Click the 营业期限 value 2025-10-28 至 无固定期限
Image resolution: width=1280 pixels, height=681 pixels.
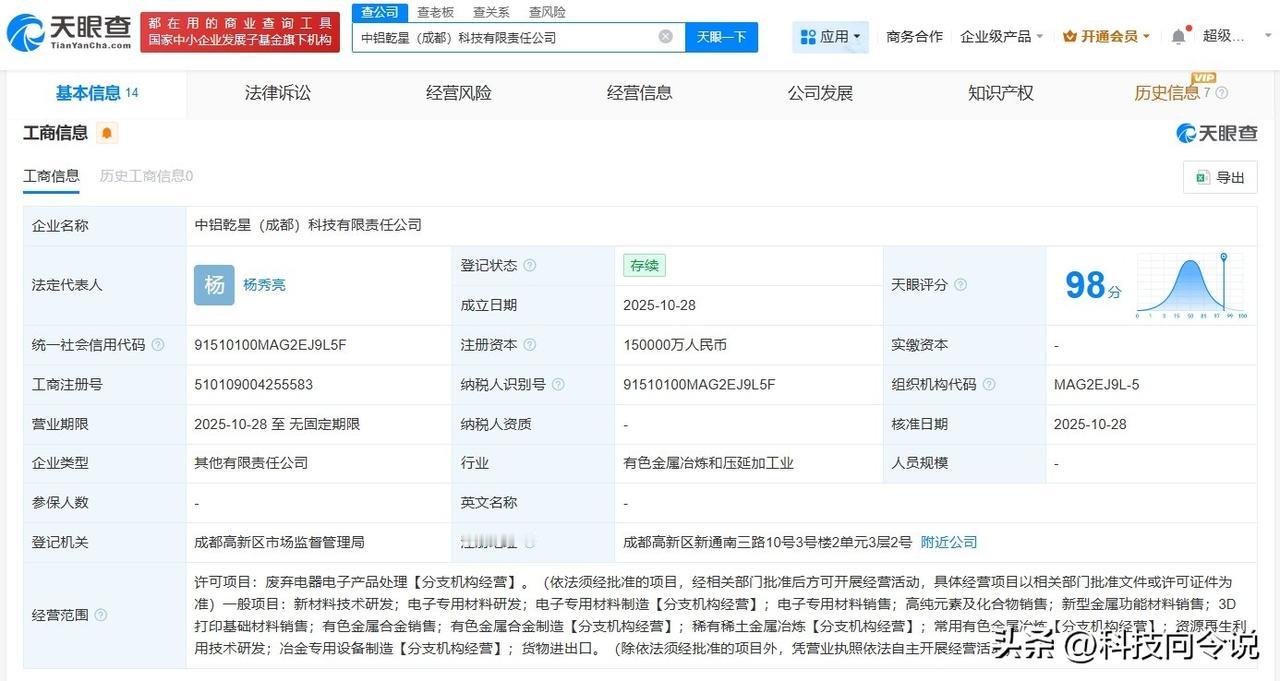click(277, 424)
